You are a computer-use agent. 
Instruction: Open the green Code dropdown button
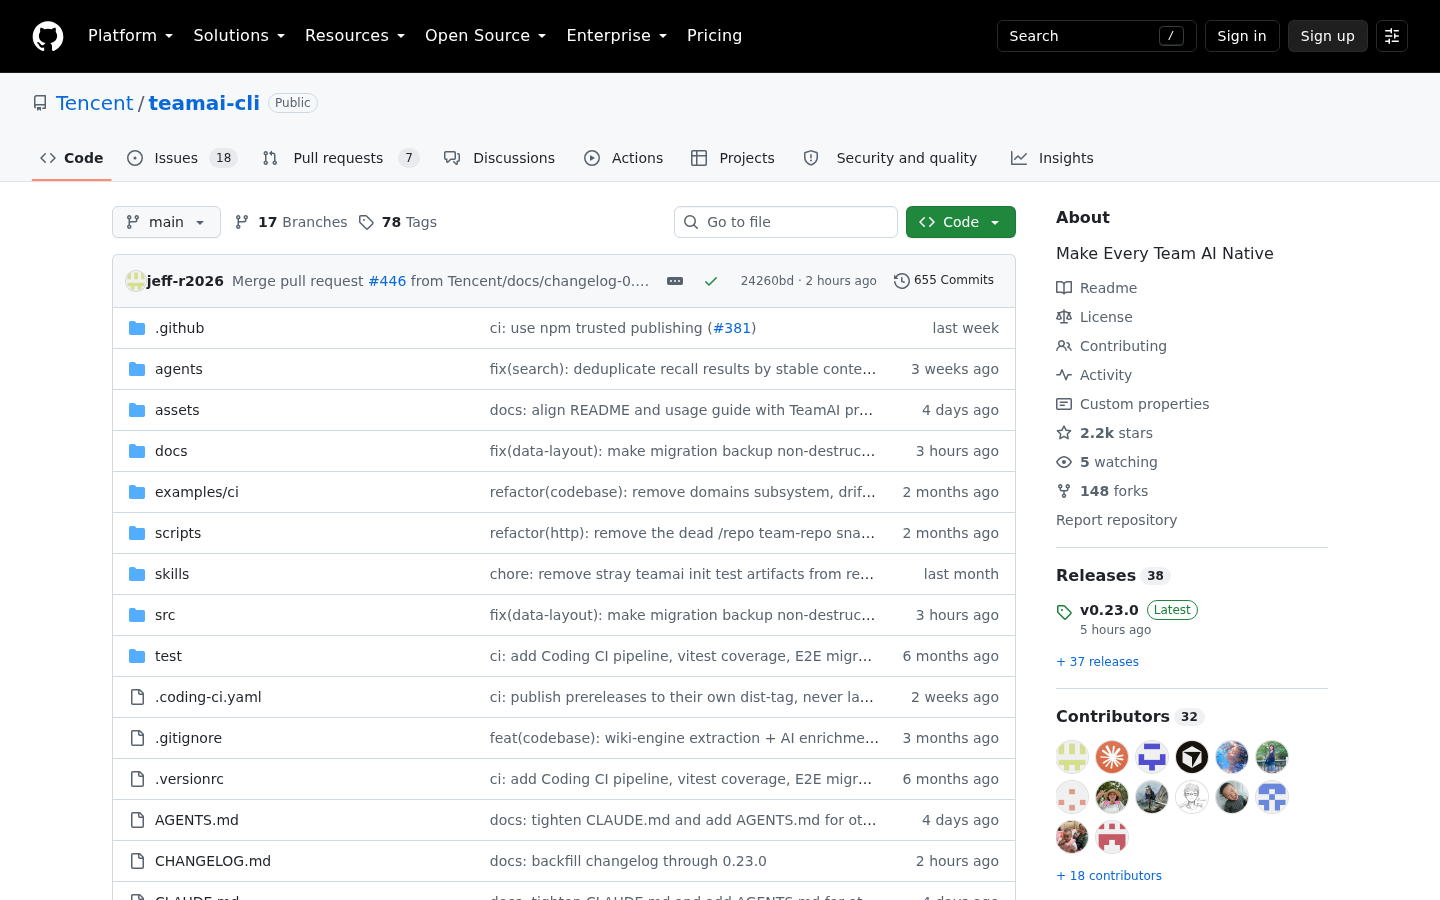(961, 222)
